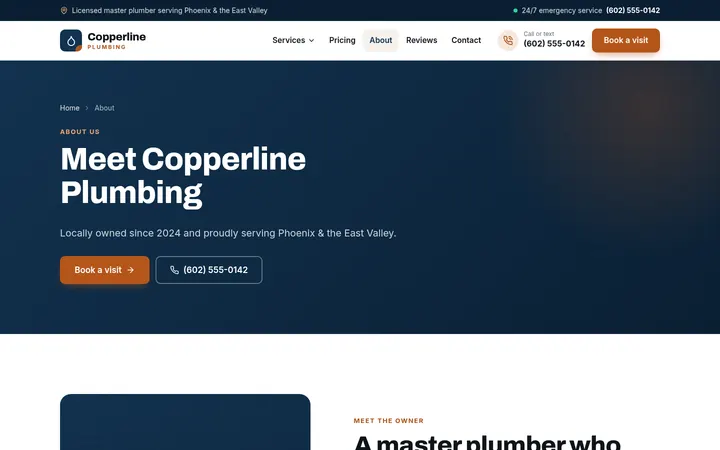Click the 'Call or text' label

(x=539, y=34)
